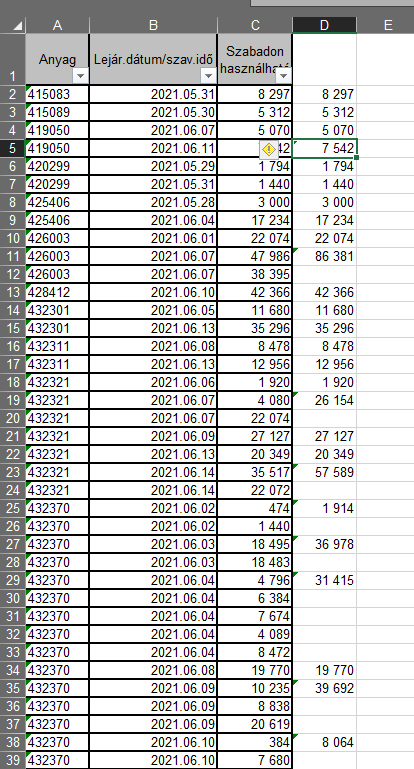Image resolution: width=414 pixels, height=769 pixels.
Task: Click column C cell showing 474
Action: coord(255,508)
